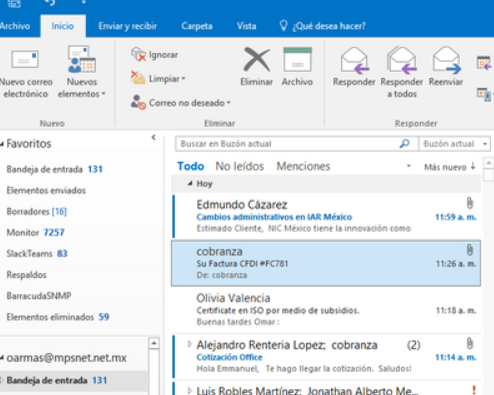Switch to the Inicio tab
The width and height of the screenshot is (494, 395).
click(x=63, y=26)
